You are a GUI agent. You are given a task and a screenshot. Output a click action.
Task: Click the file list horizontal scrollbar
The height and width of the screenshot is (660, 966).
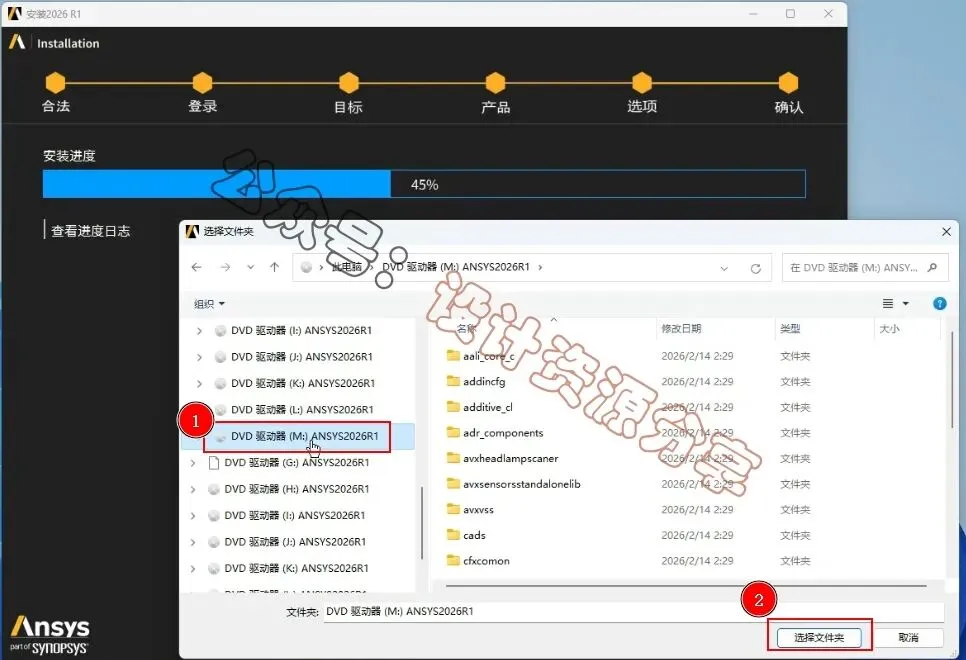(x=686, y=585)
